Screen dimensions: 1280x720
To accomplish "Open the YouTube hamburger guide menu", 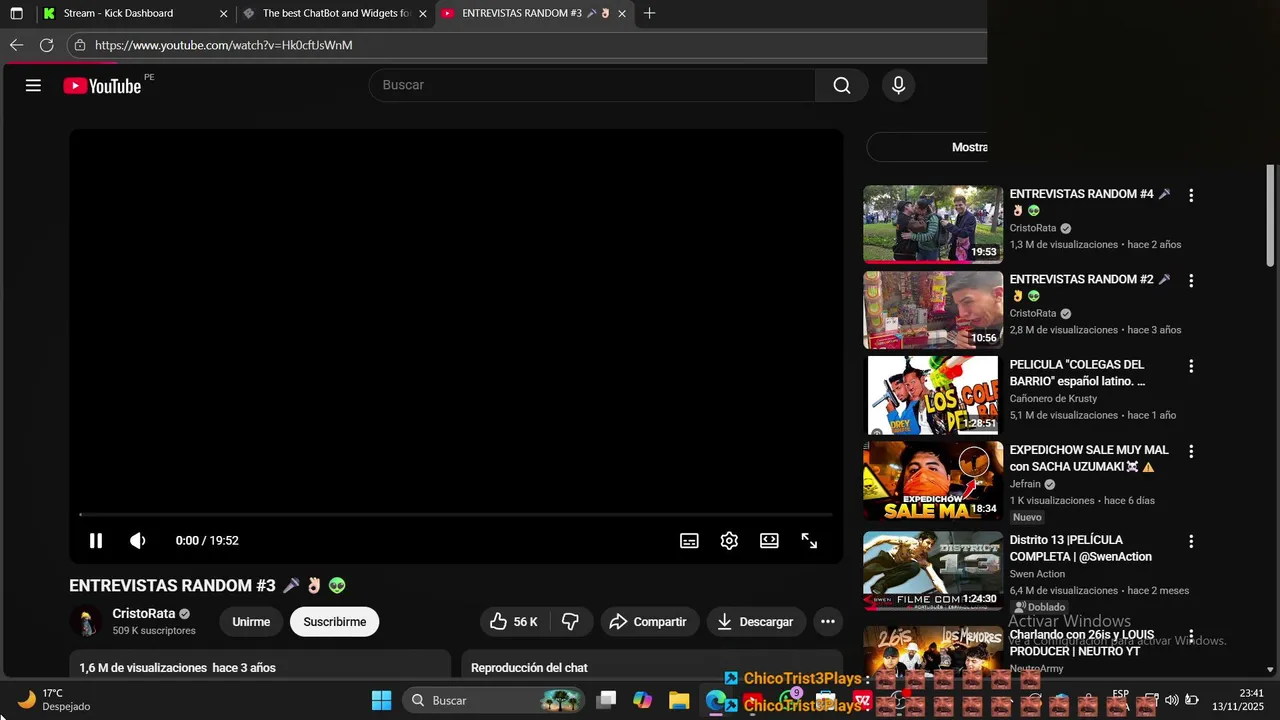I will click(33, 85).
